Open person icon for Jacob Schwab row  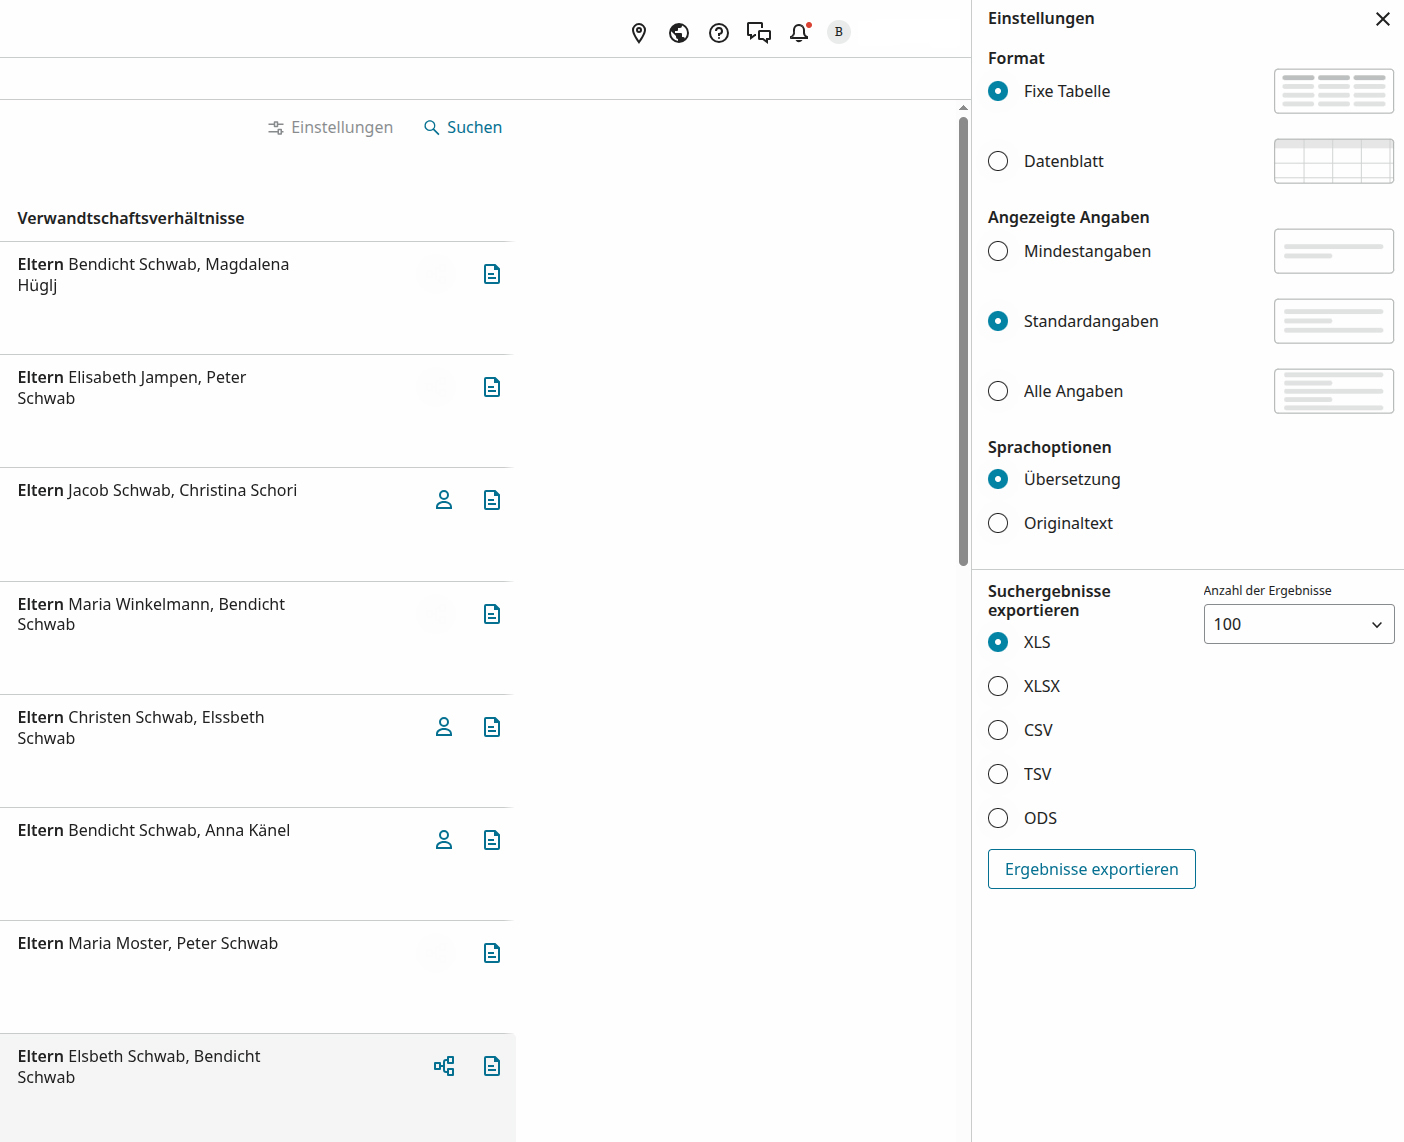click(x=444, y=500)
